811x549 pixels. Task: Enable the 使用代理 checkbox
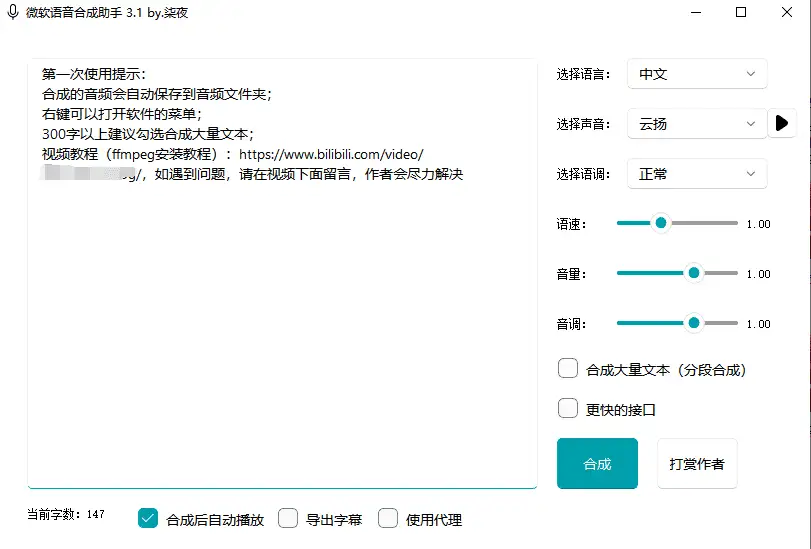[x=388, y=518]
